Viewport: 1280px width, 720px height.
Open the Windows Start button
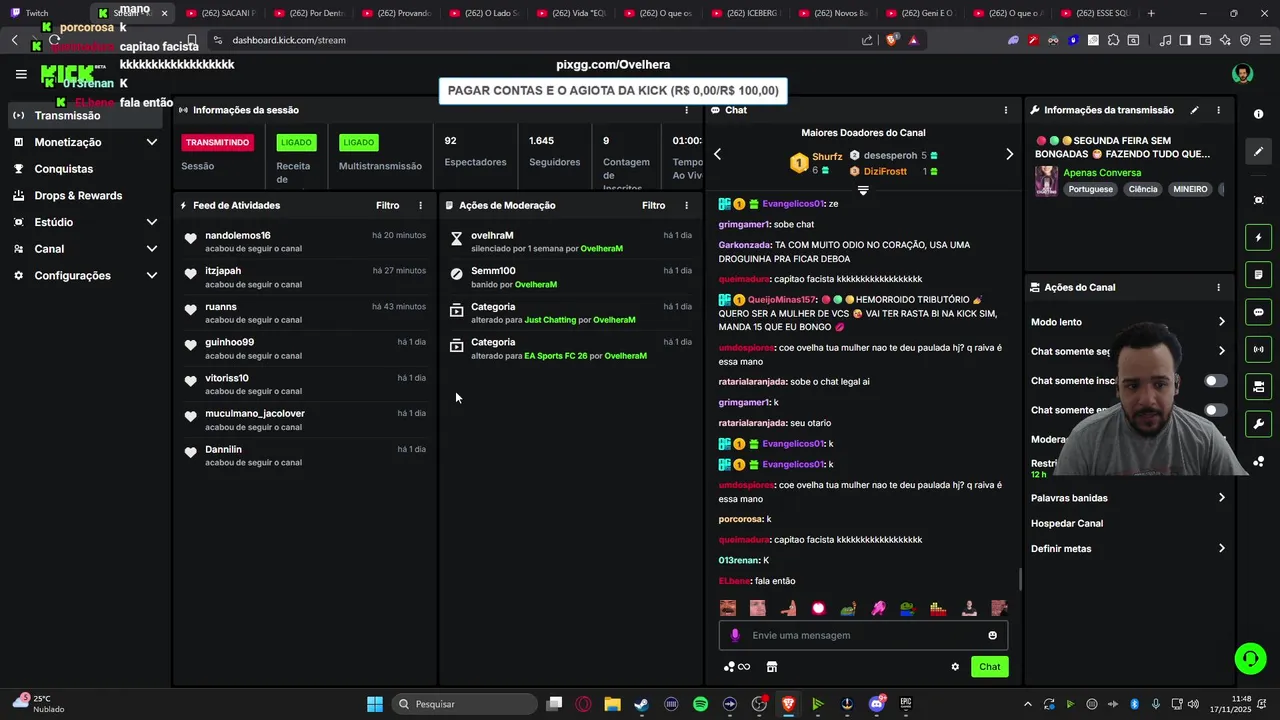[374, 704]
